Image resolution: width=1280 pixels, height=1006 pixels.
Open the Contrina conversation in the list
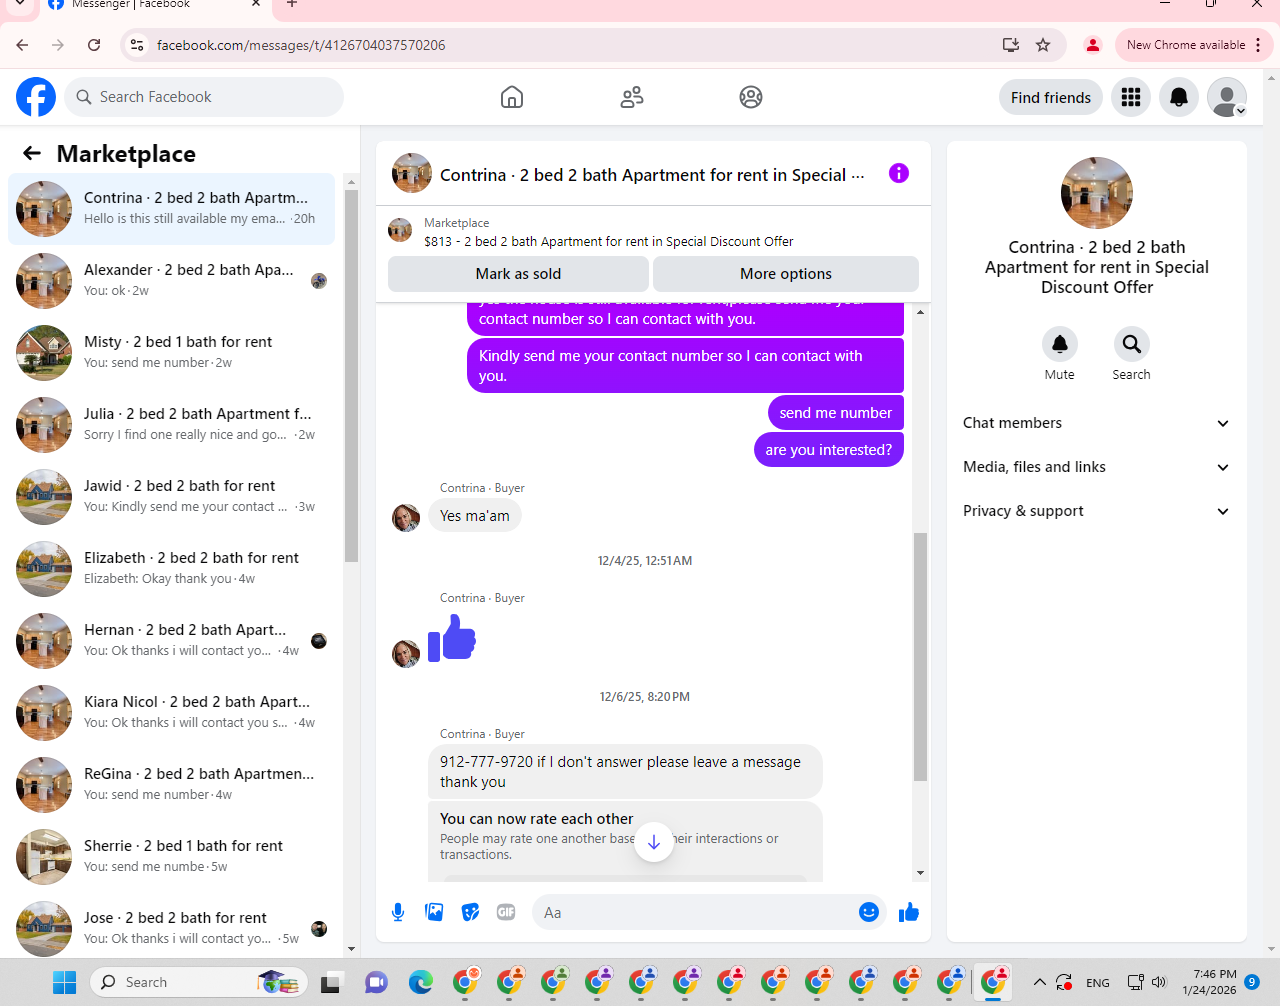[x=171, y=208]
